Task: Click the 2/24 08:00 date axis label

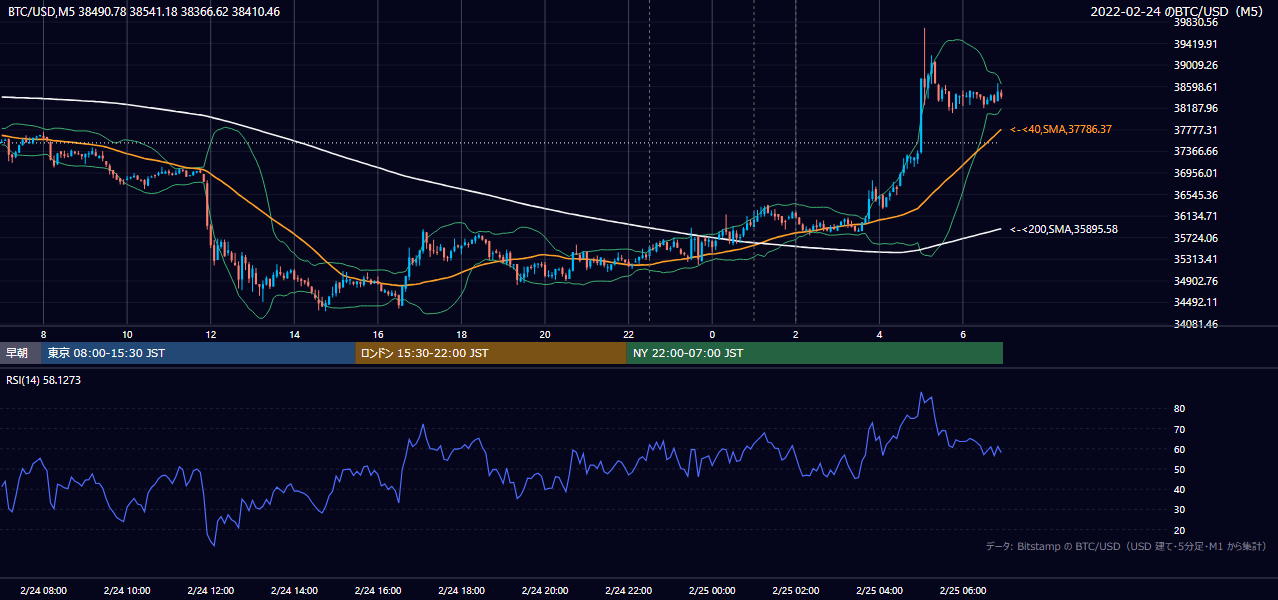Action: pyautogui.click(x=43, y=590)
